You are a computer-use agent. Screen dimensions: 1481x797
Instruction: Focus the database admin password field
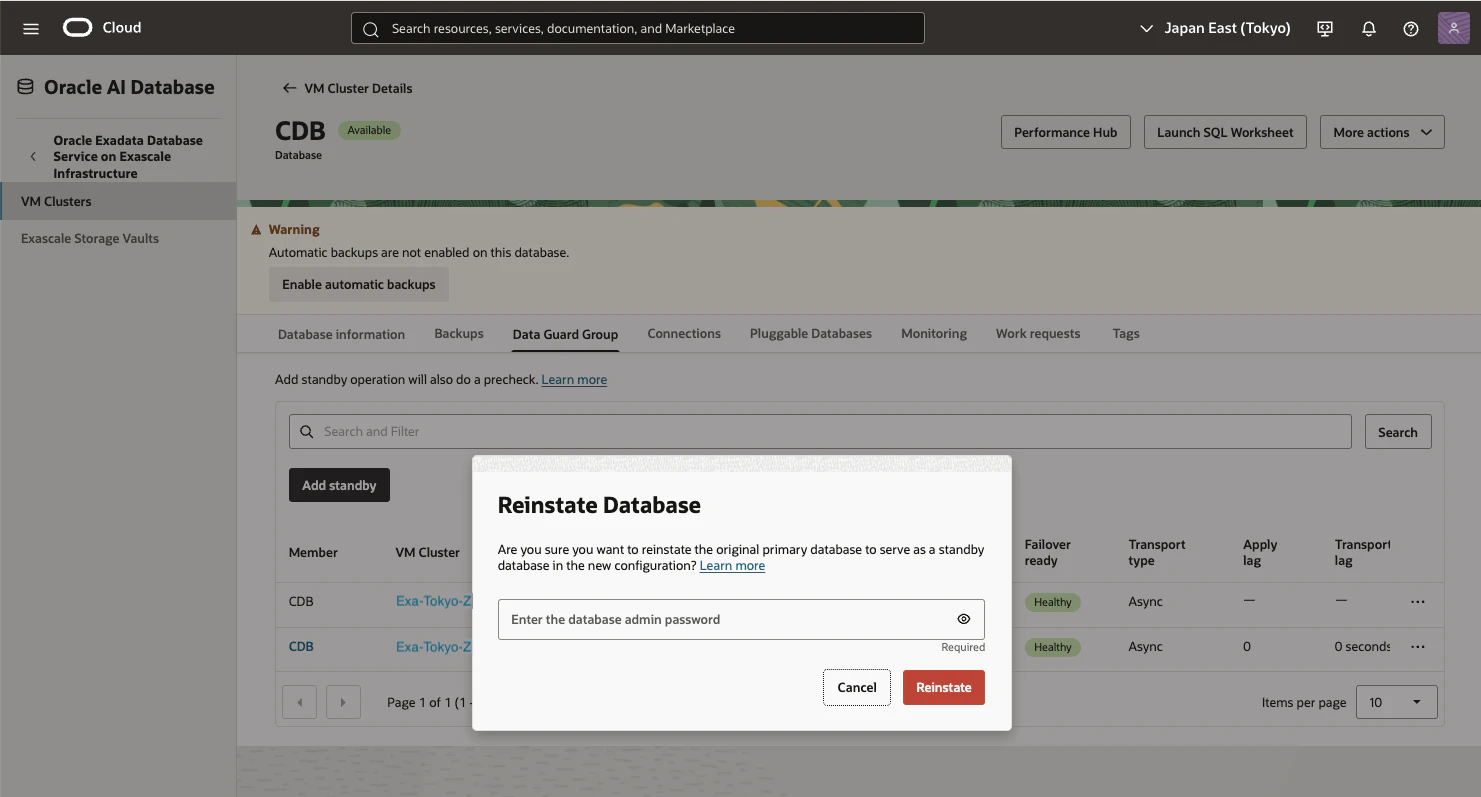[x=741, y=619]
